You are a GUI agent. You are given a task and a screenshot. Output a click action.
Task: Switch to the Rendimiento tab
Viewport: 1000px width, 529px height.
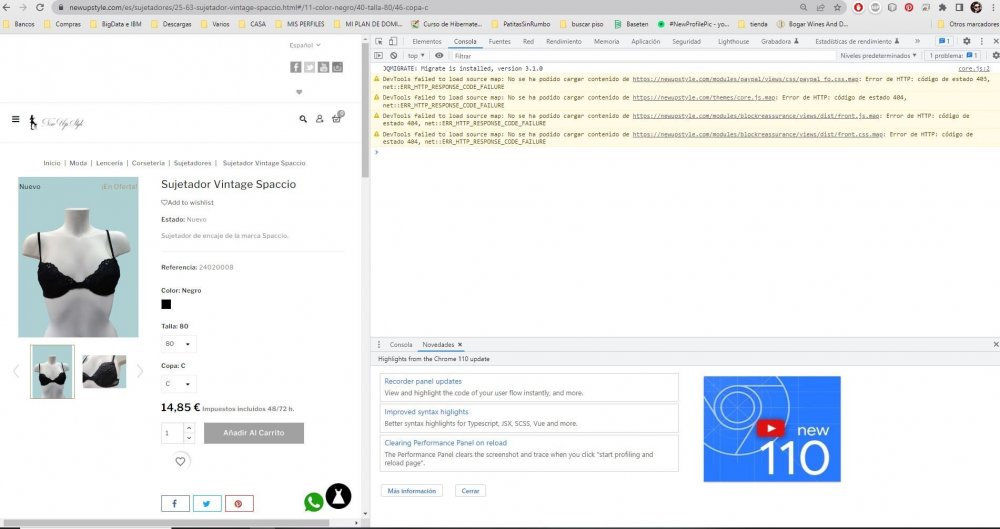click(x=564, y=41)
